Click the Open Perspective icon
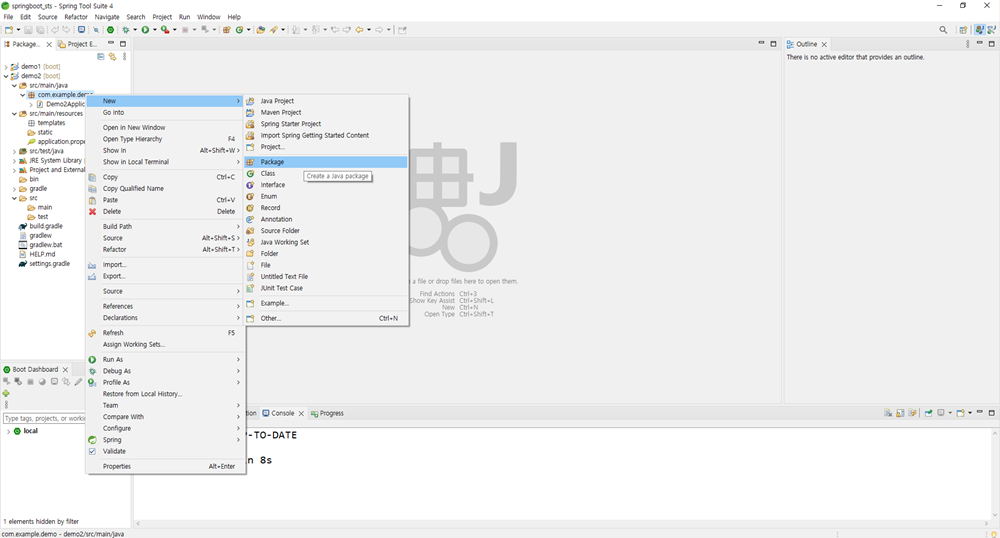Viewport: 1000px width, 538px height. coord(963,29)
